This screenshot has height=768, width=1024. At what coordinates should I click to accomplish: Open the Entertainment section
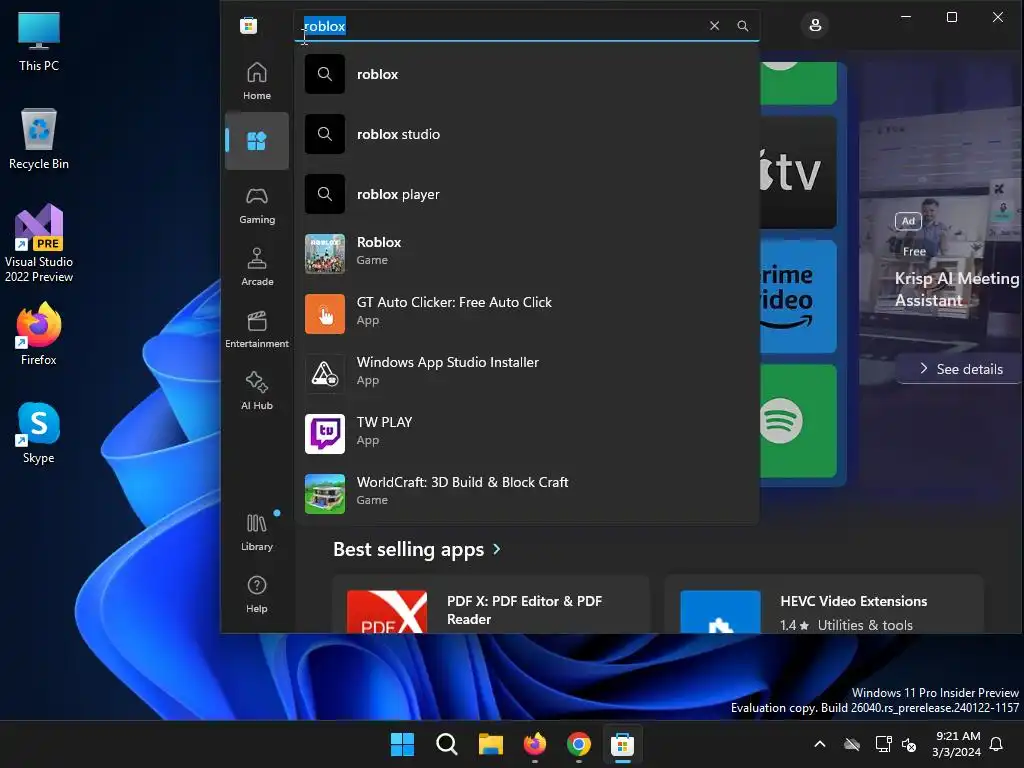(x=257, y=329)
